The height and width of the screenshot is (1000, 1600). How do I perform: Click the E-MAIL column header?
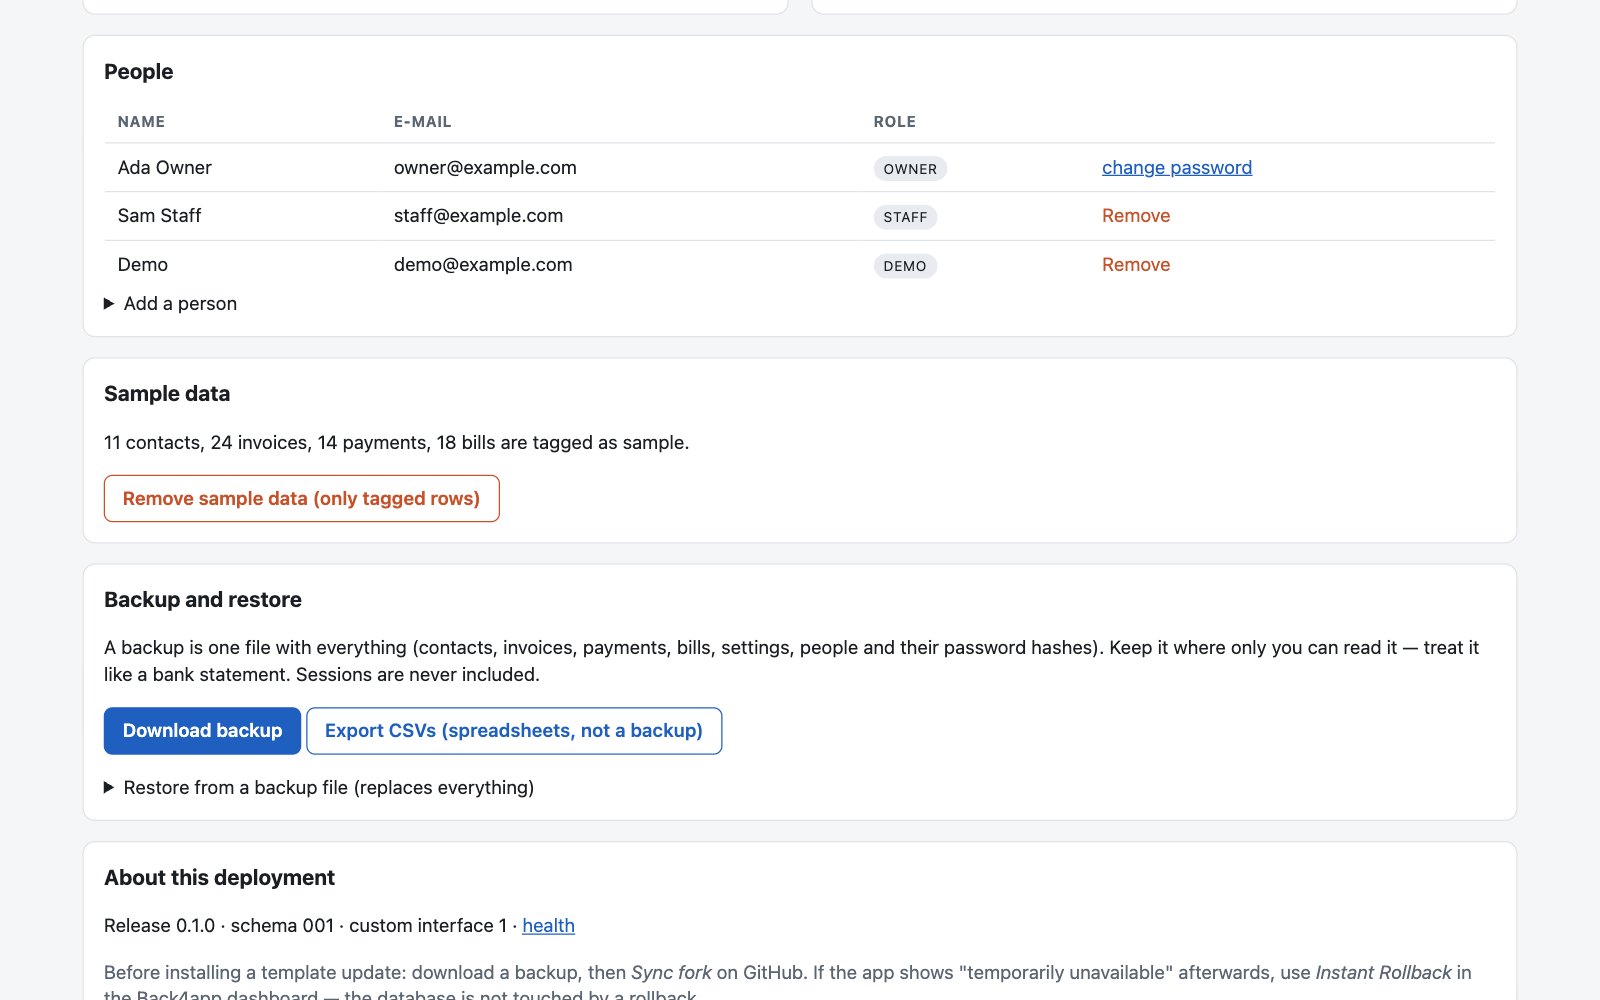(x=422, y=121)
